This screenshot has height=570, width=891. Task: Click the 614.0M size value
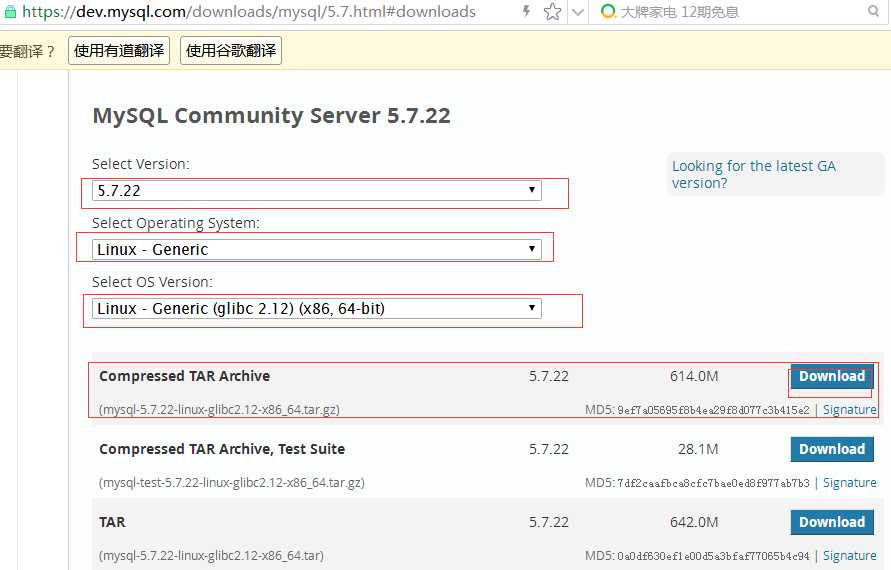point(694,376)
